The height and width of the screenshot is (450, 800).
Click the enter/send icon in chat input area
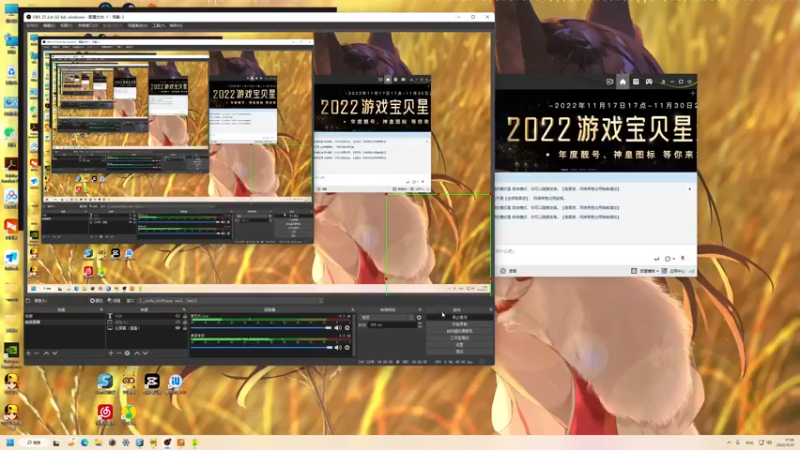tap(657, 259)
